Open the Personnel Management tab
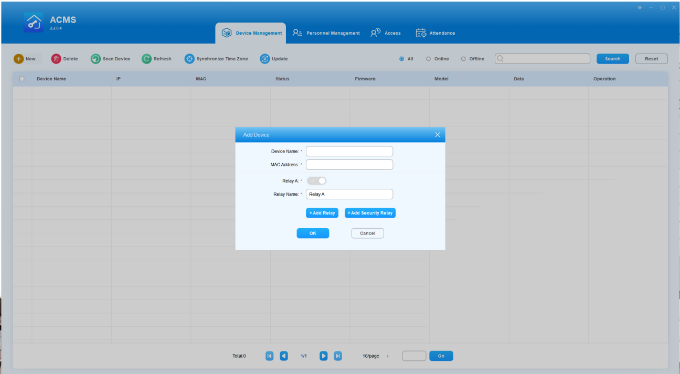The width and height of the screenshot is (680, 374). [326, 33]
